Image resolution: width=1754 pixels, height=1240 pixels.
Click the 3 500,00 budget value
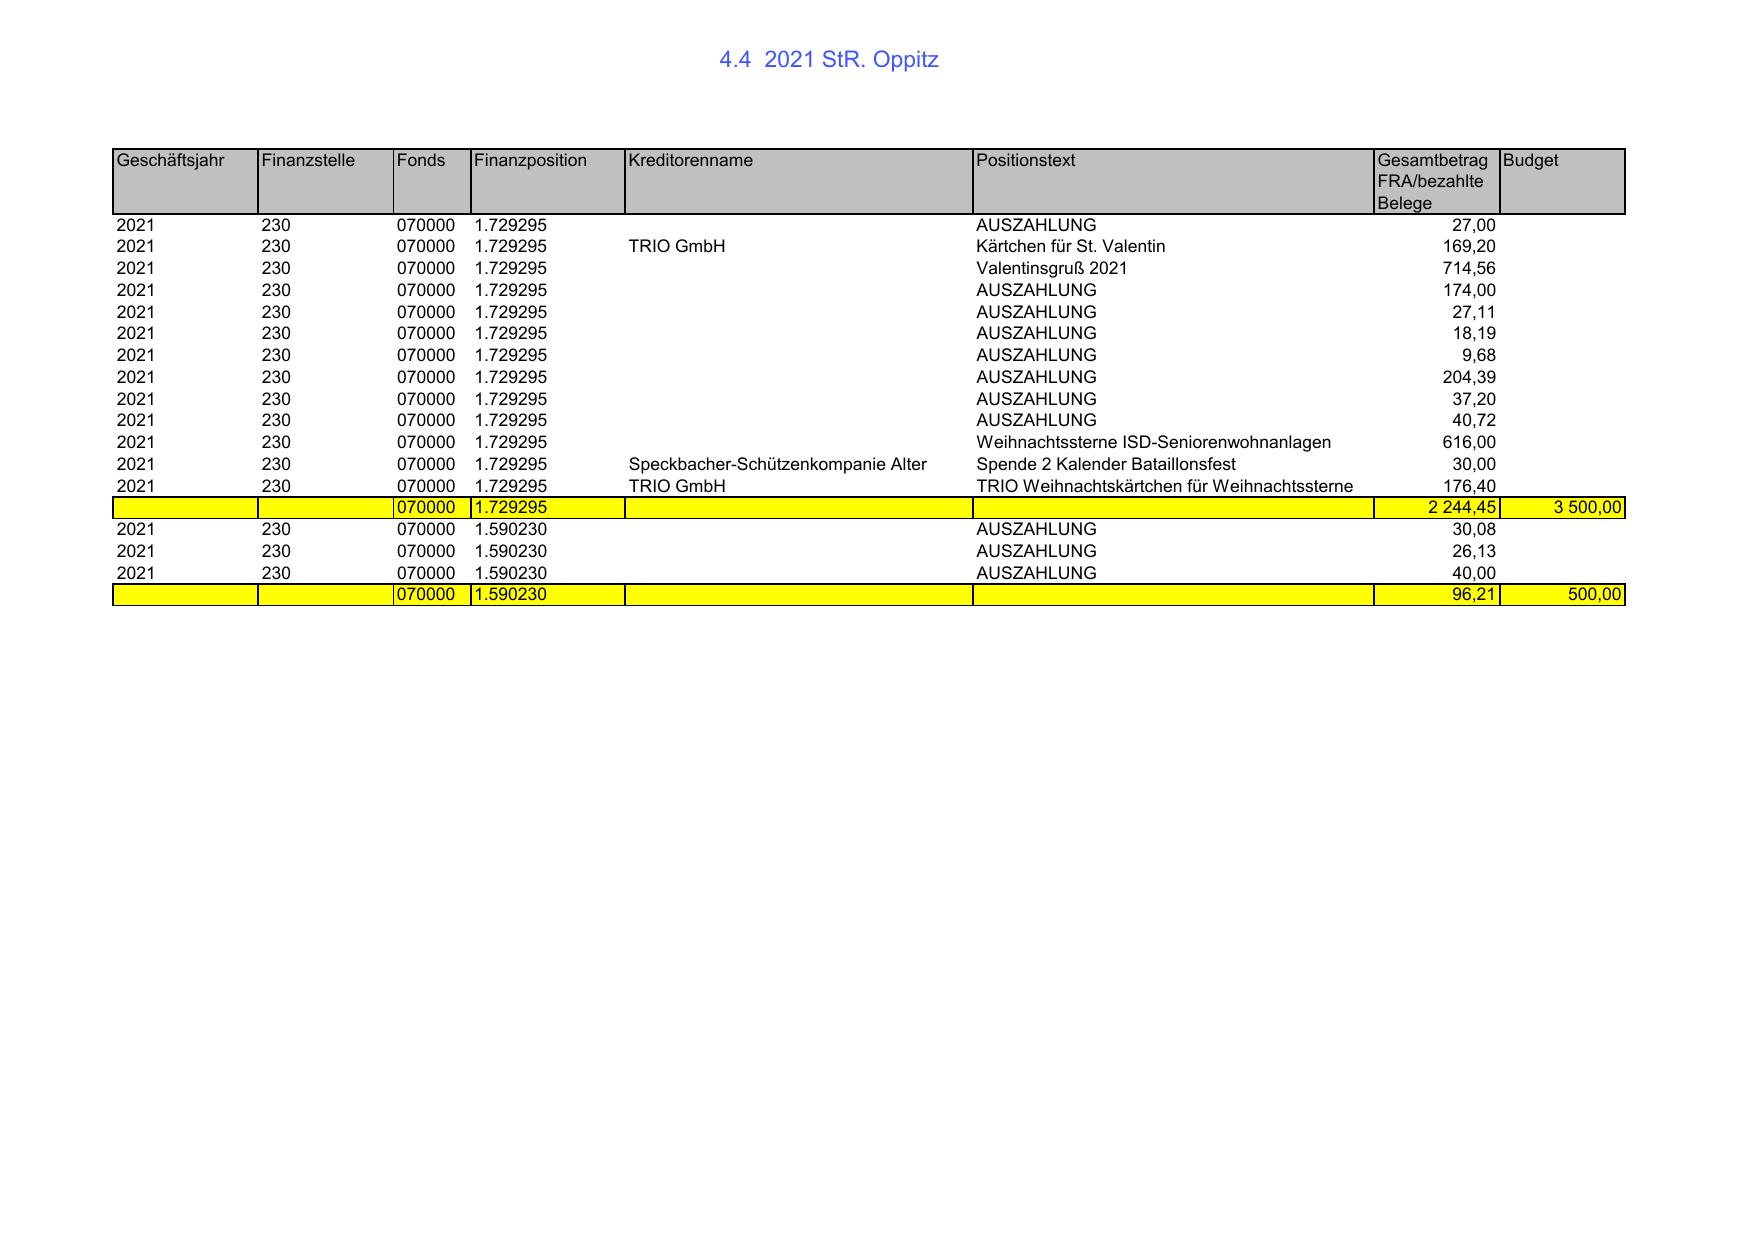click(x=1586, y=508)
